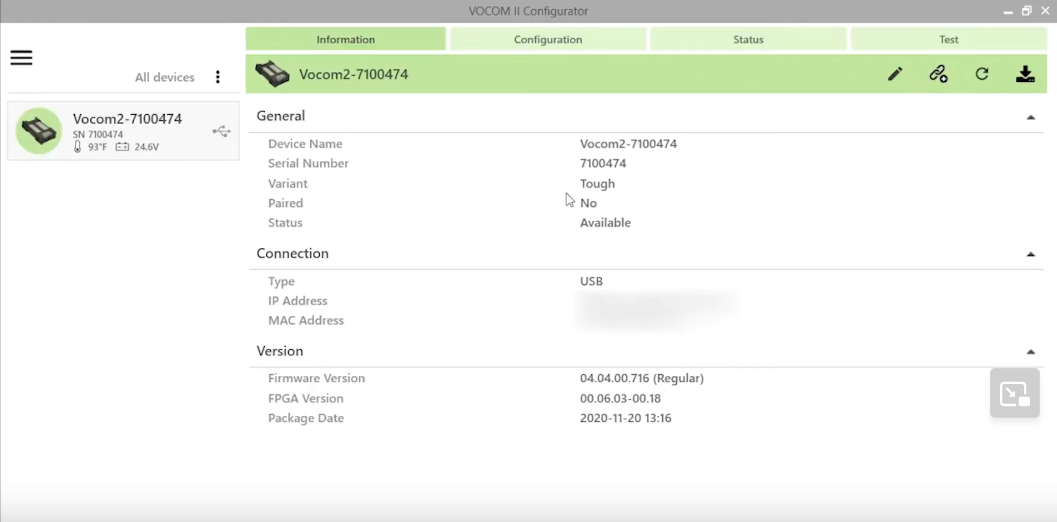Click the Variant value Tough
Viewport: 1057px width, 522px height.
click(597, 183)
